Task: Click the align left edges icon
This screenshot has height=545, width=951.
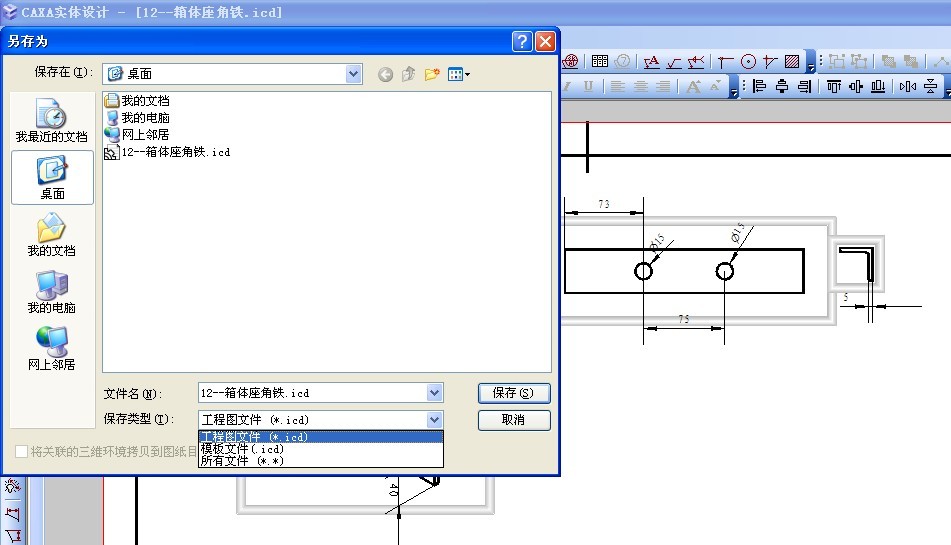Action: (x=759, y=87)
